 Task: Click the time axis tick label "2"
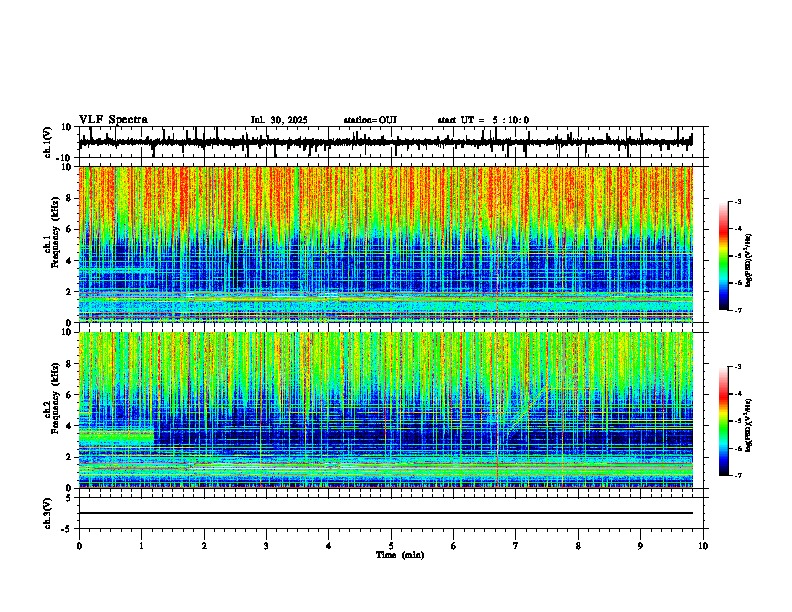(x=204, y=546)
